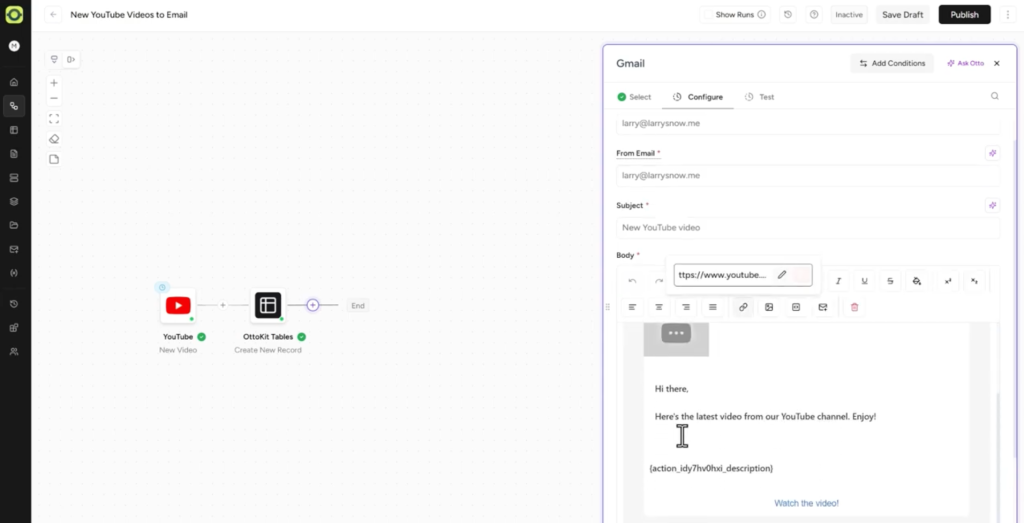Add a sticky note to canvas

point(54,159)
